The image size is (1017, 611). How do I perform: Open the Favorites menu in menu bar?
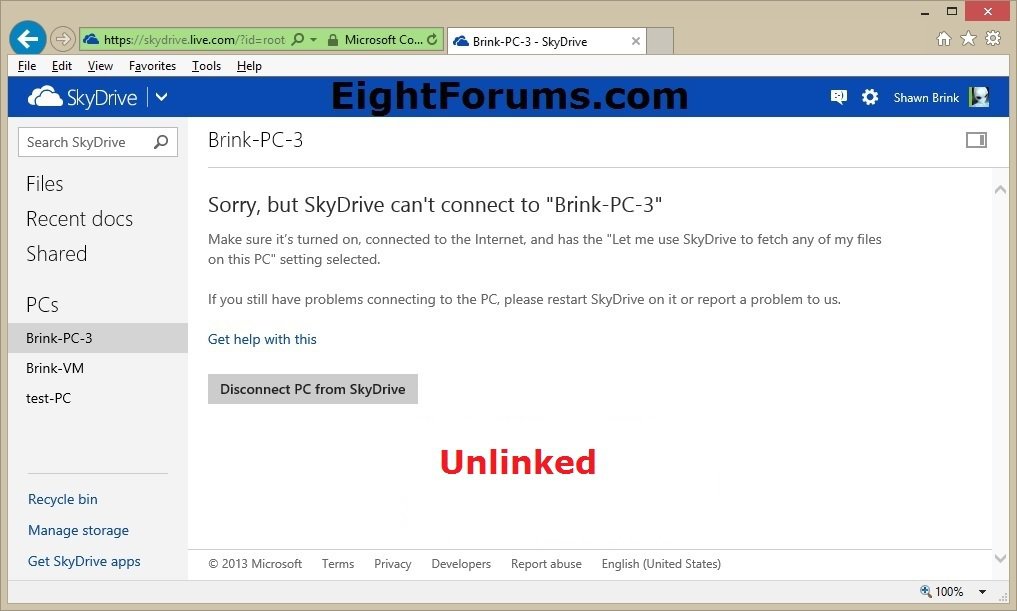(152, 66)
